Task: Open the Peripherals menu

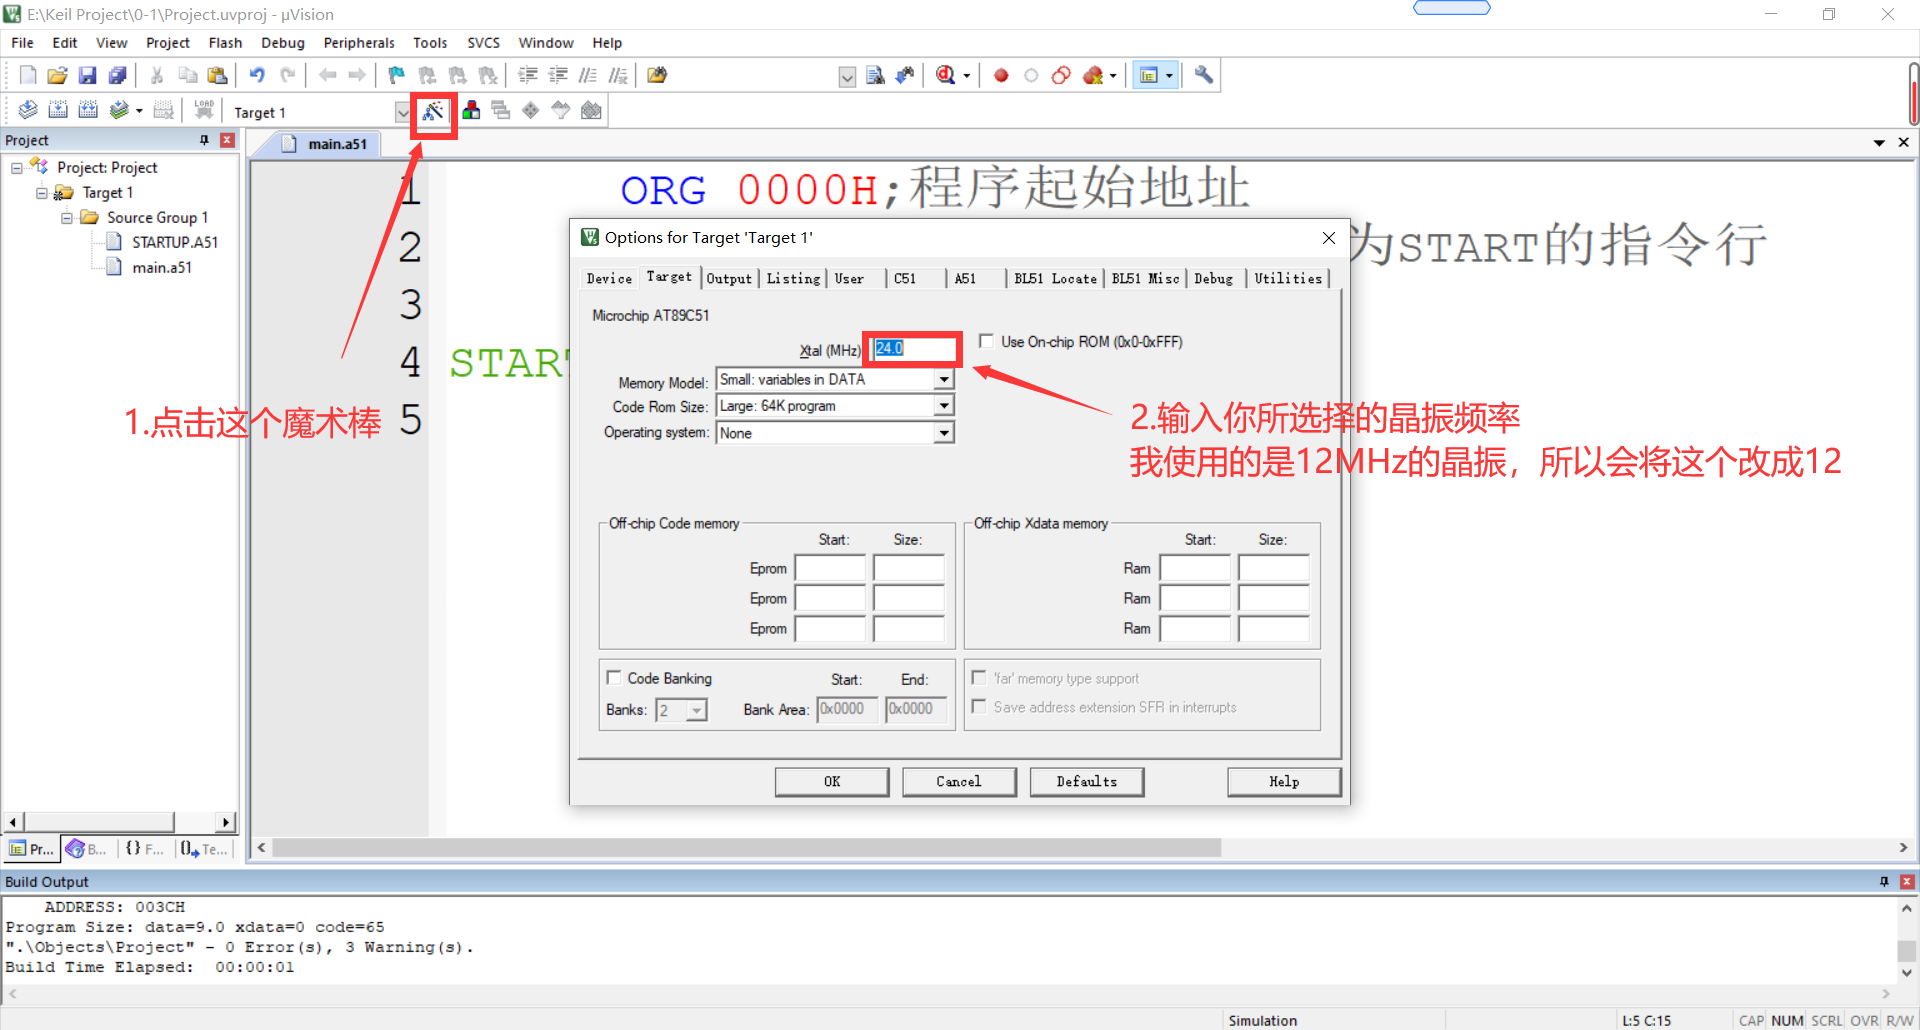Action: pos(359,43)
